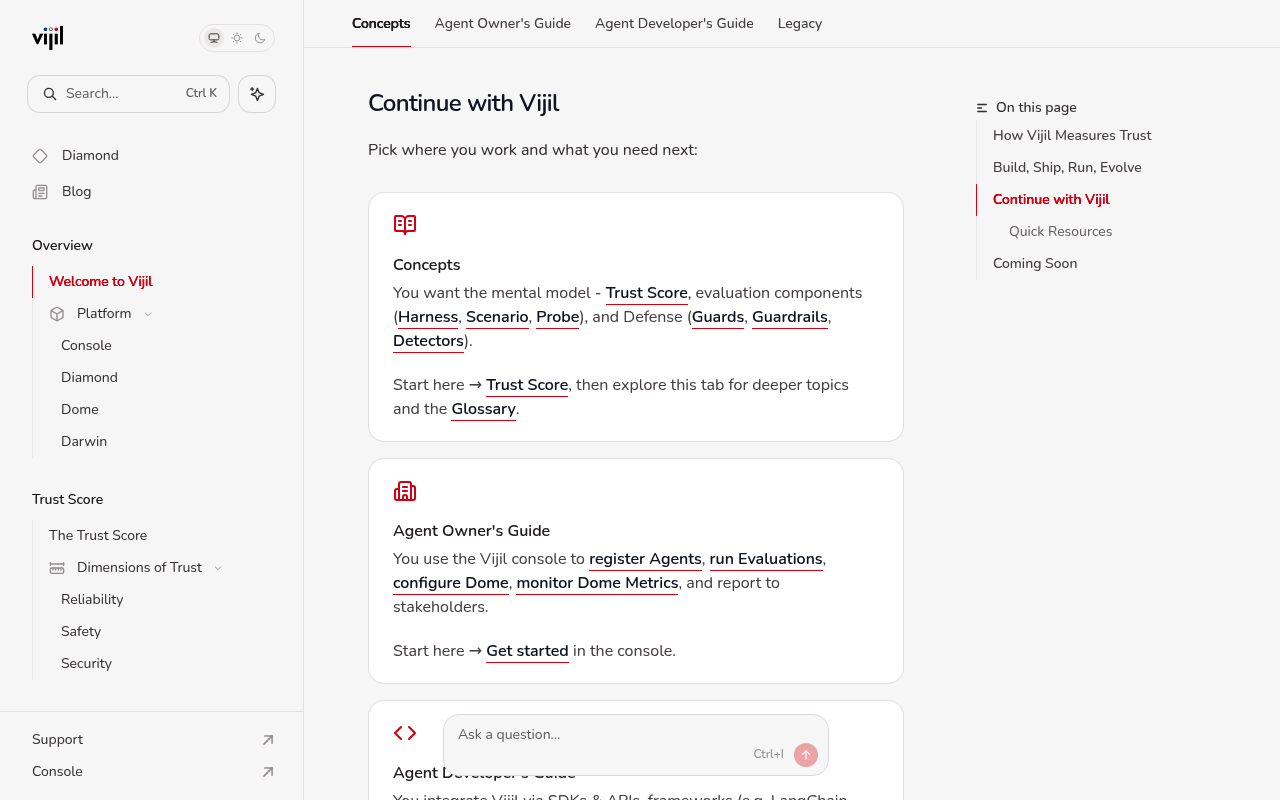Follow the Detectors link
Viewport: 1280px width, 800px height.
(428, 341)
